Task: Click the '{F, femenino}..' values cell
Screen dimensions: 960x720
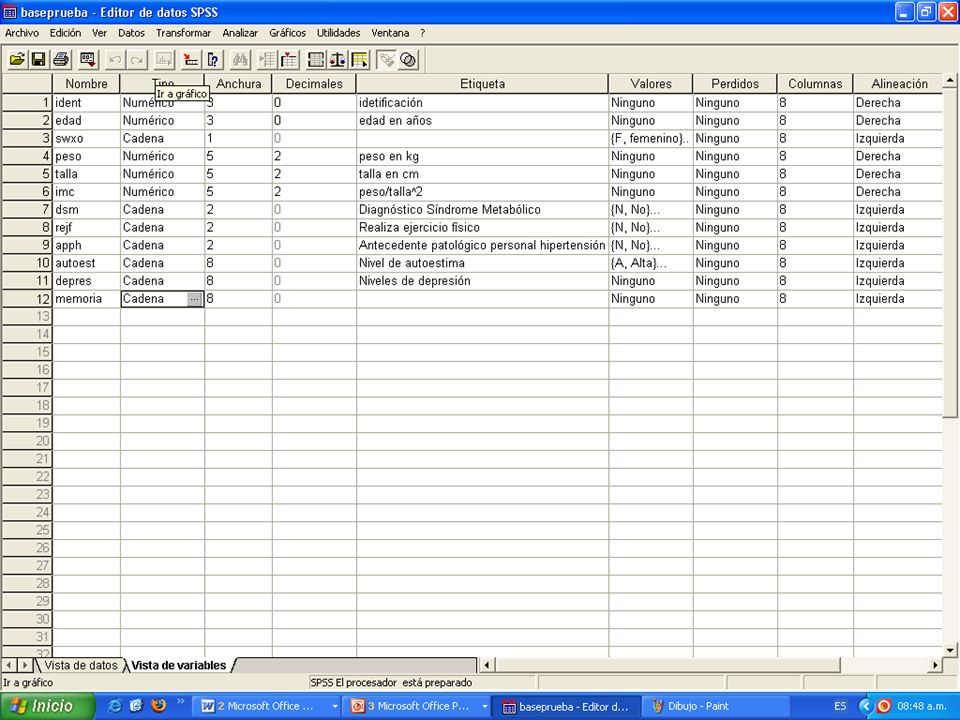Action: [651, 138]
